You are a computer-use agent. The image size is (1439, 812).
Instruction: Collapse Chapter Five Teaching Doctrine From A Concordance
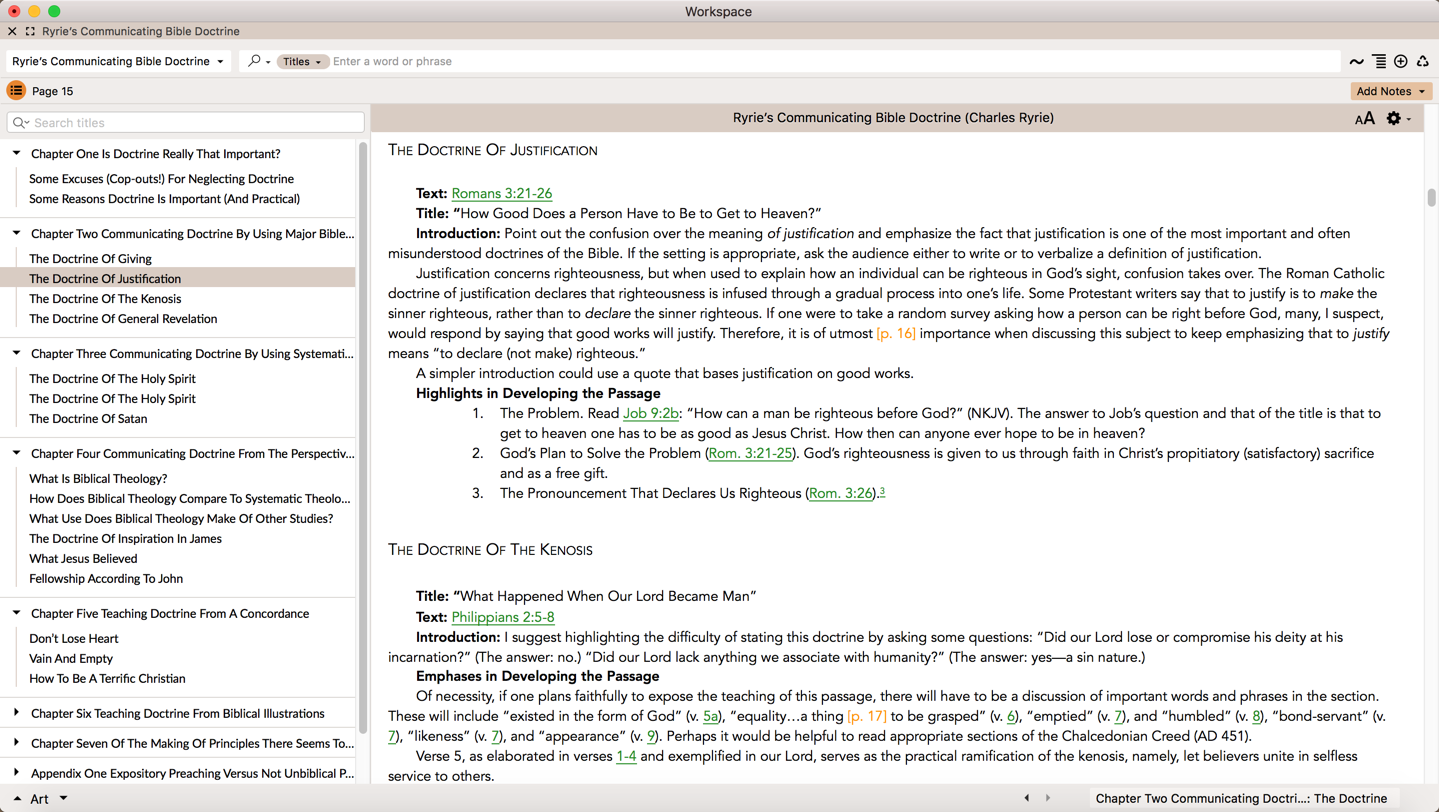pyautogui.click(x=17, y=613)
